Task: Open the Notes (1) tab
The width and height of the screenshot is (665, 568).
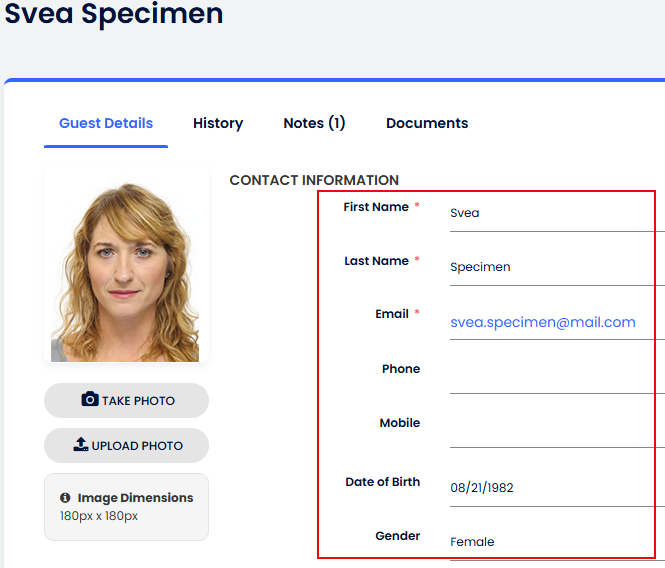Action: point(314,123)
